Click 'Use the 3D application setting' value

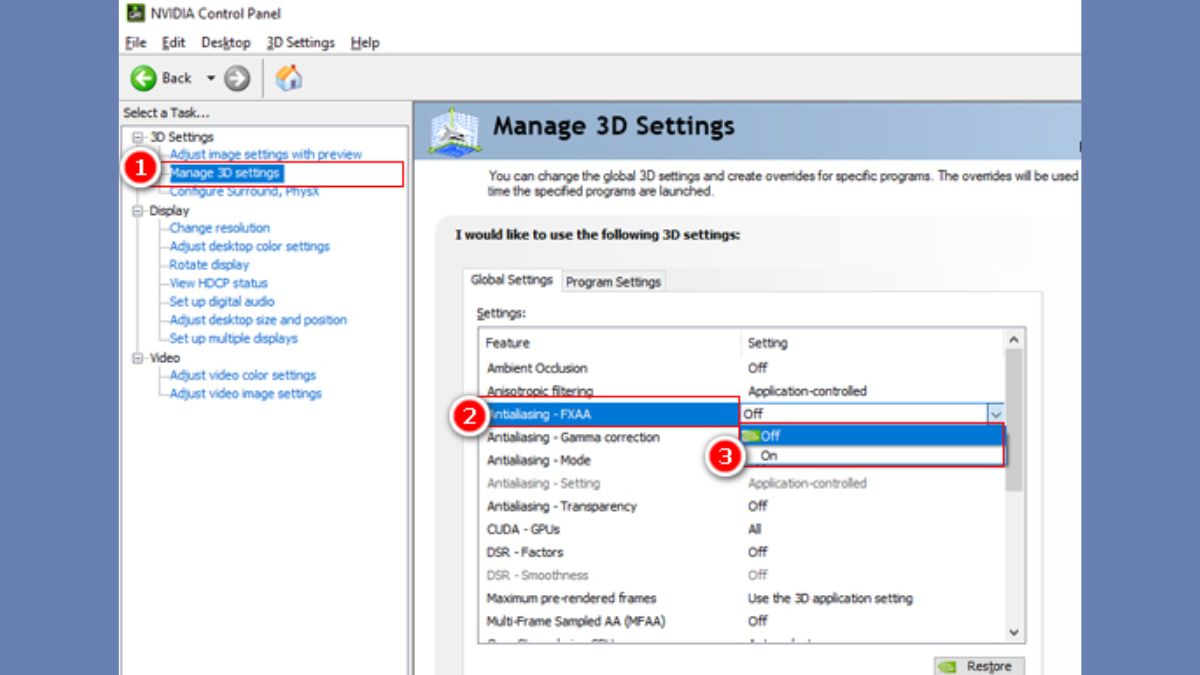(830, 598)
